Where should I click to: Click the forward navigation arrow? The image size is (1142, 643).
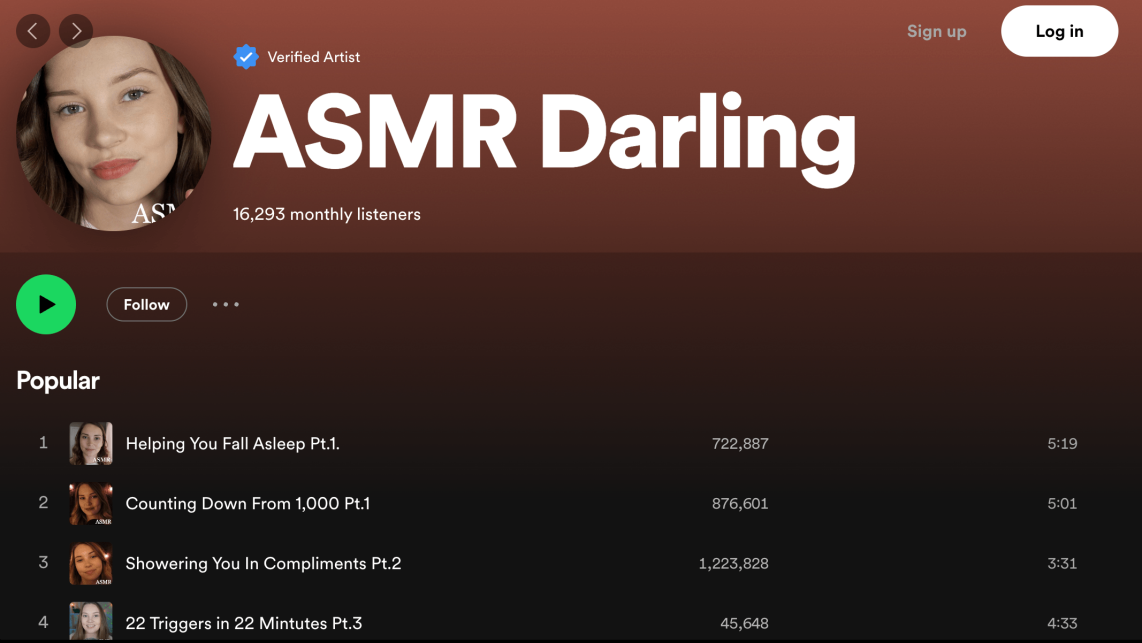tap(76, 31)
